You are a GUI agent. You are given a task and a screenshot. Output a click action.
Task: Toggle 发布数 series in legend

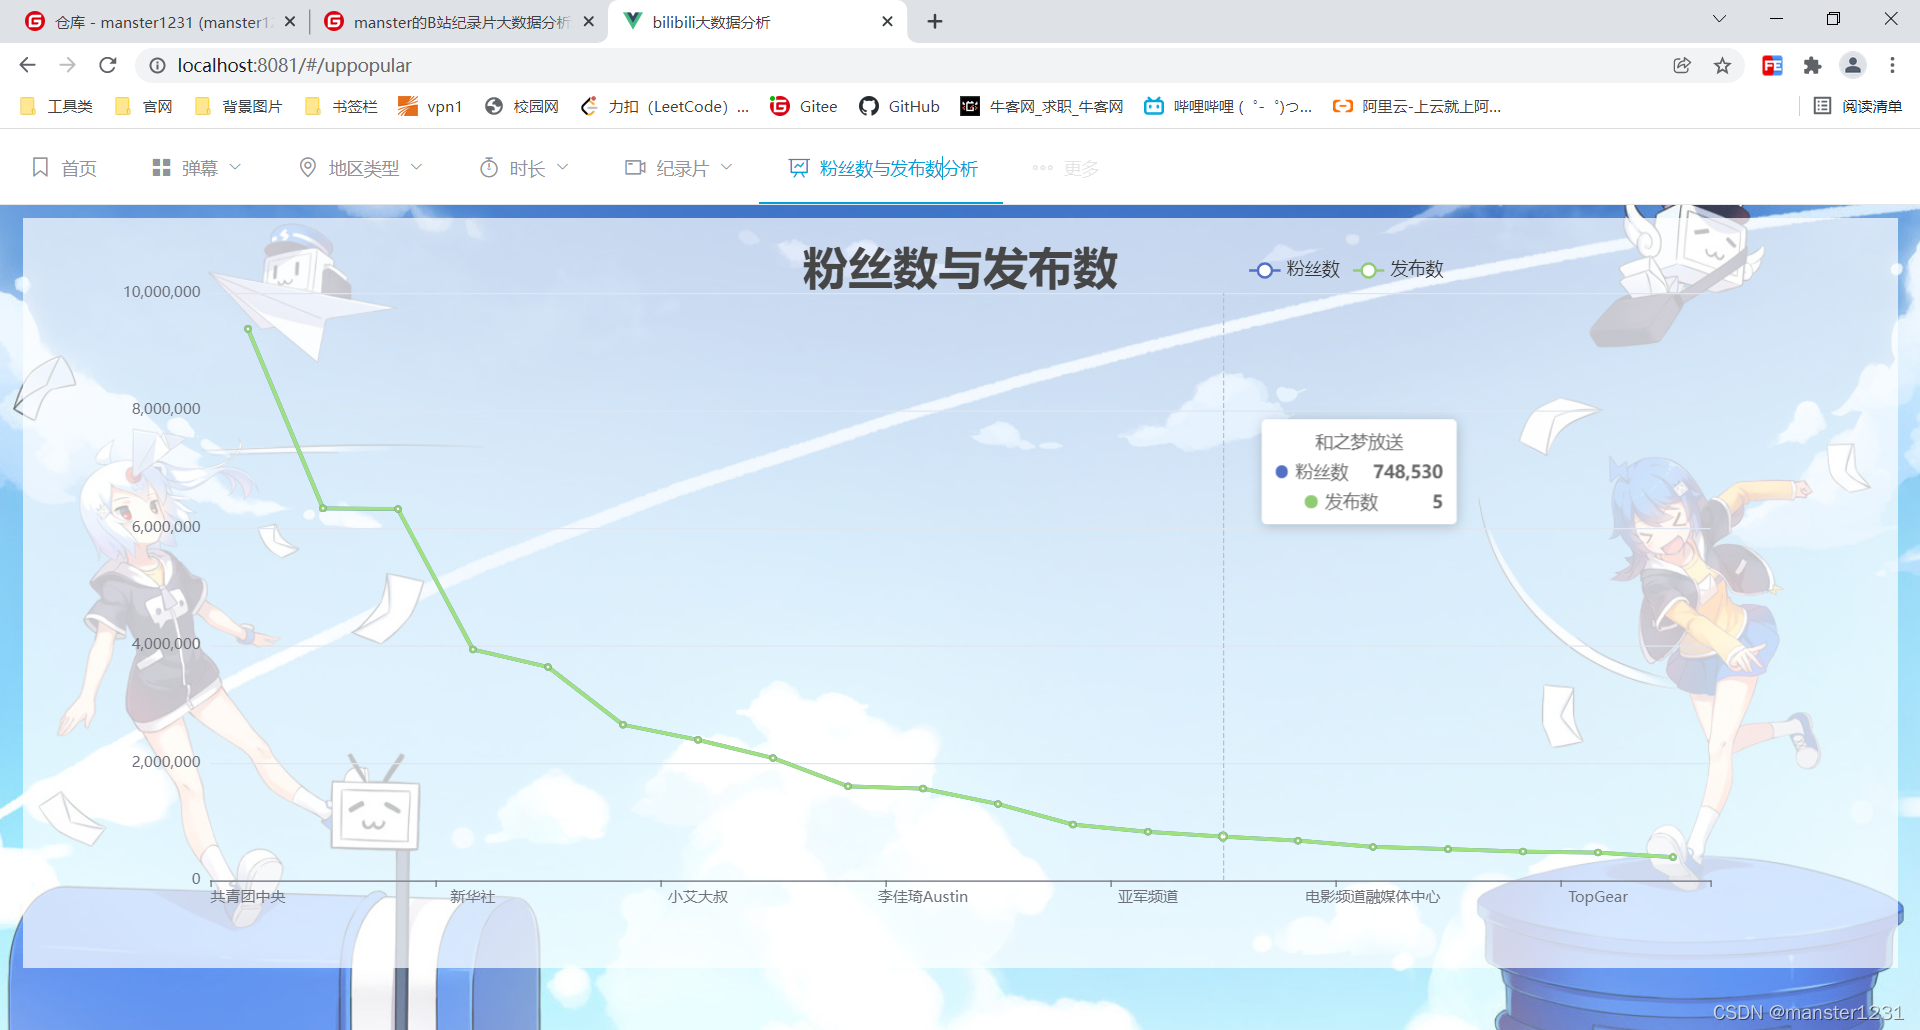1399,269
